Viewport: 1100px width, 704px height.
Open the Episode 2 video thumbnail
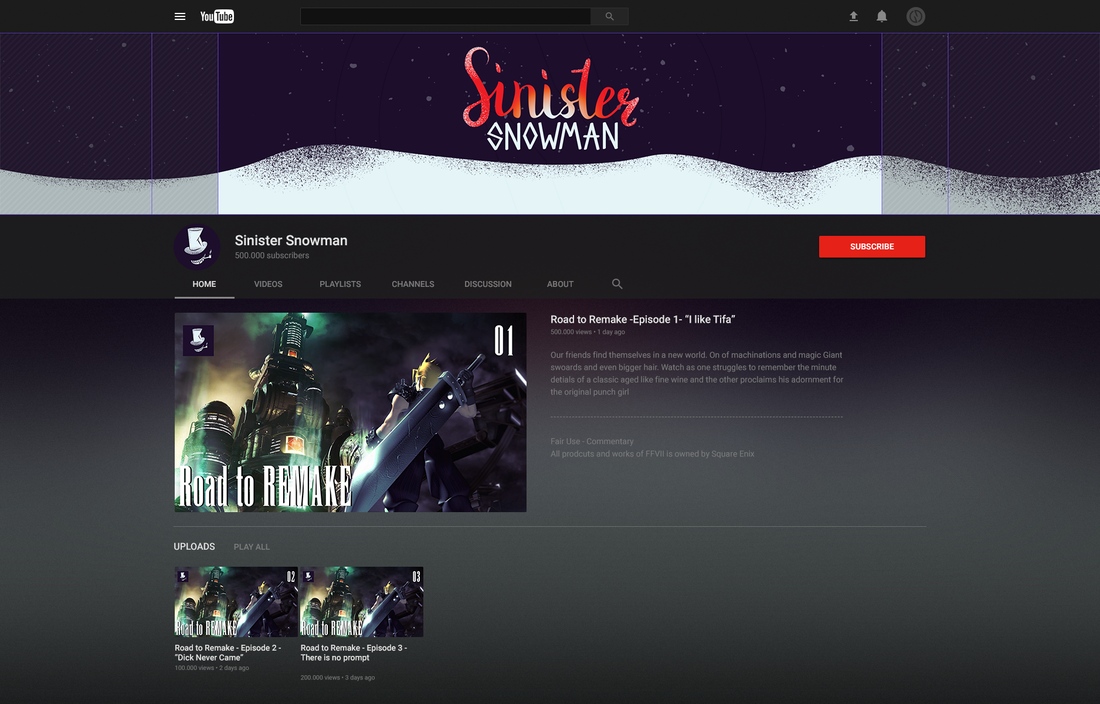236,602
